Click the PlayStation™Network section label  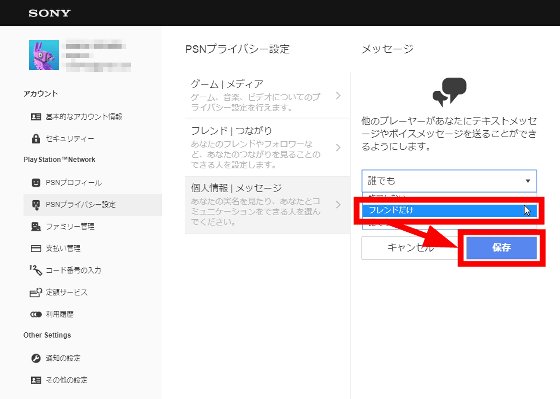(x=59, y=160)
